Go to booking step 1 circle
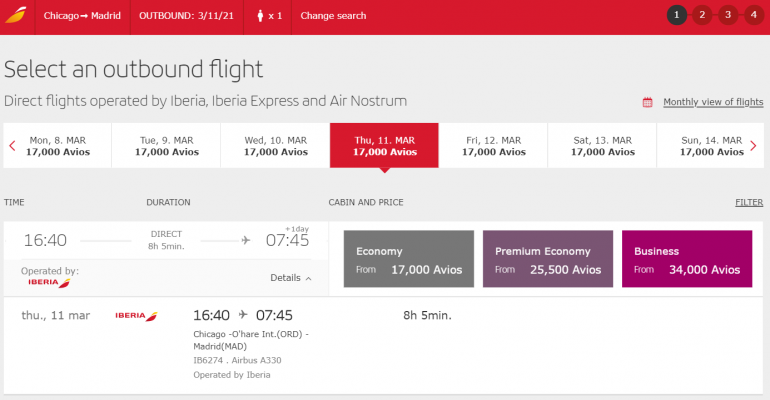Viewport: 770px width, 400px height. point(677,15)
